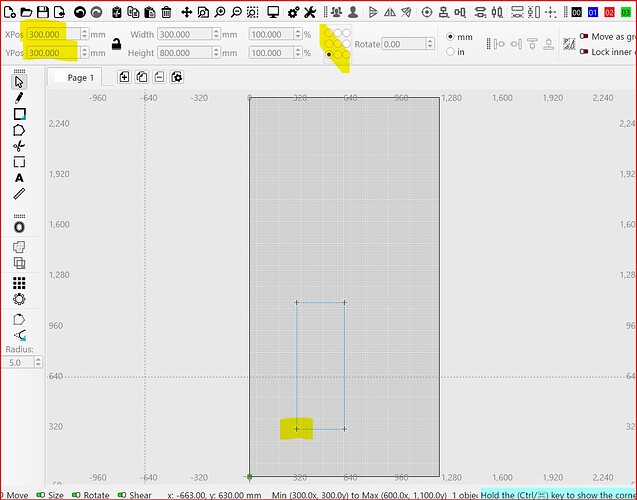Screen dimensions: 637x500
Task: Click the XPos input field
Action: (54, 34)
